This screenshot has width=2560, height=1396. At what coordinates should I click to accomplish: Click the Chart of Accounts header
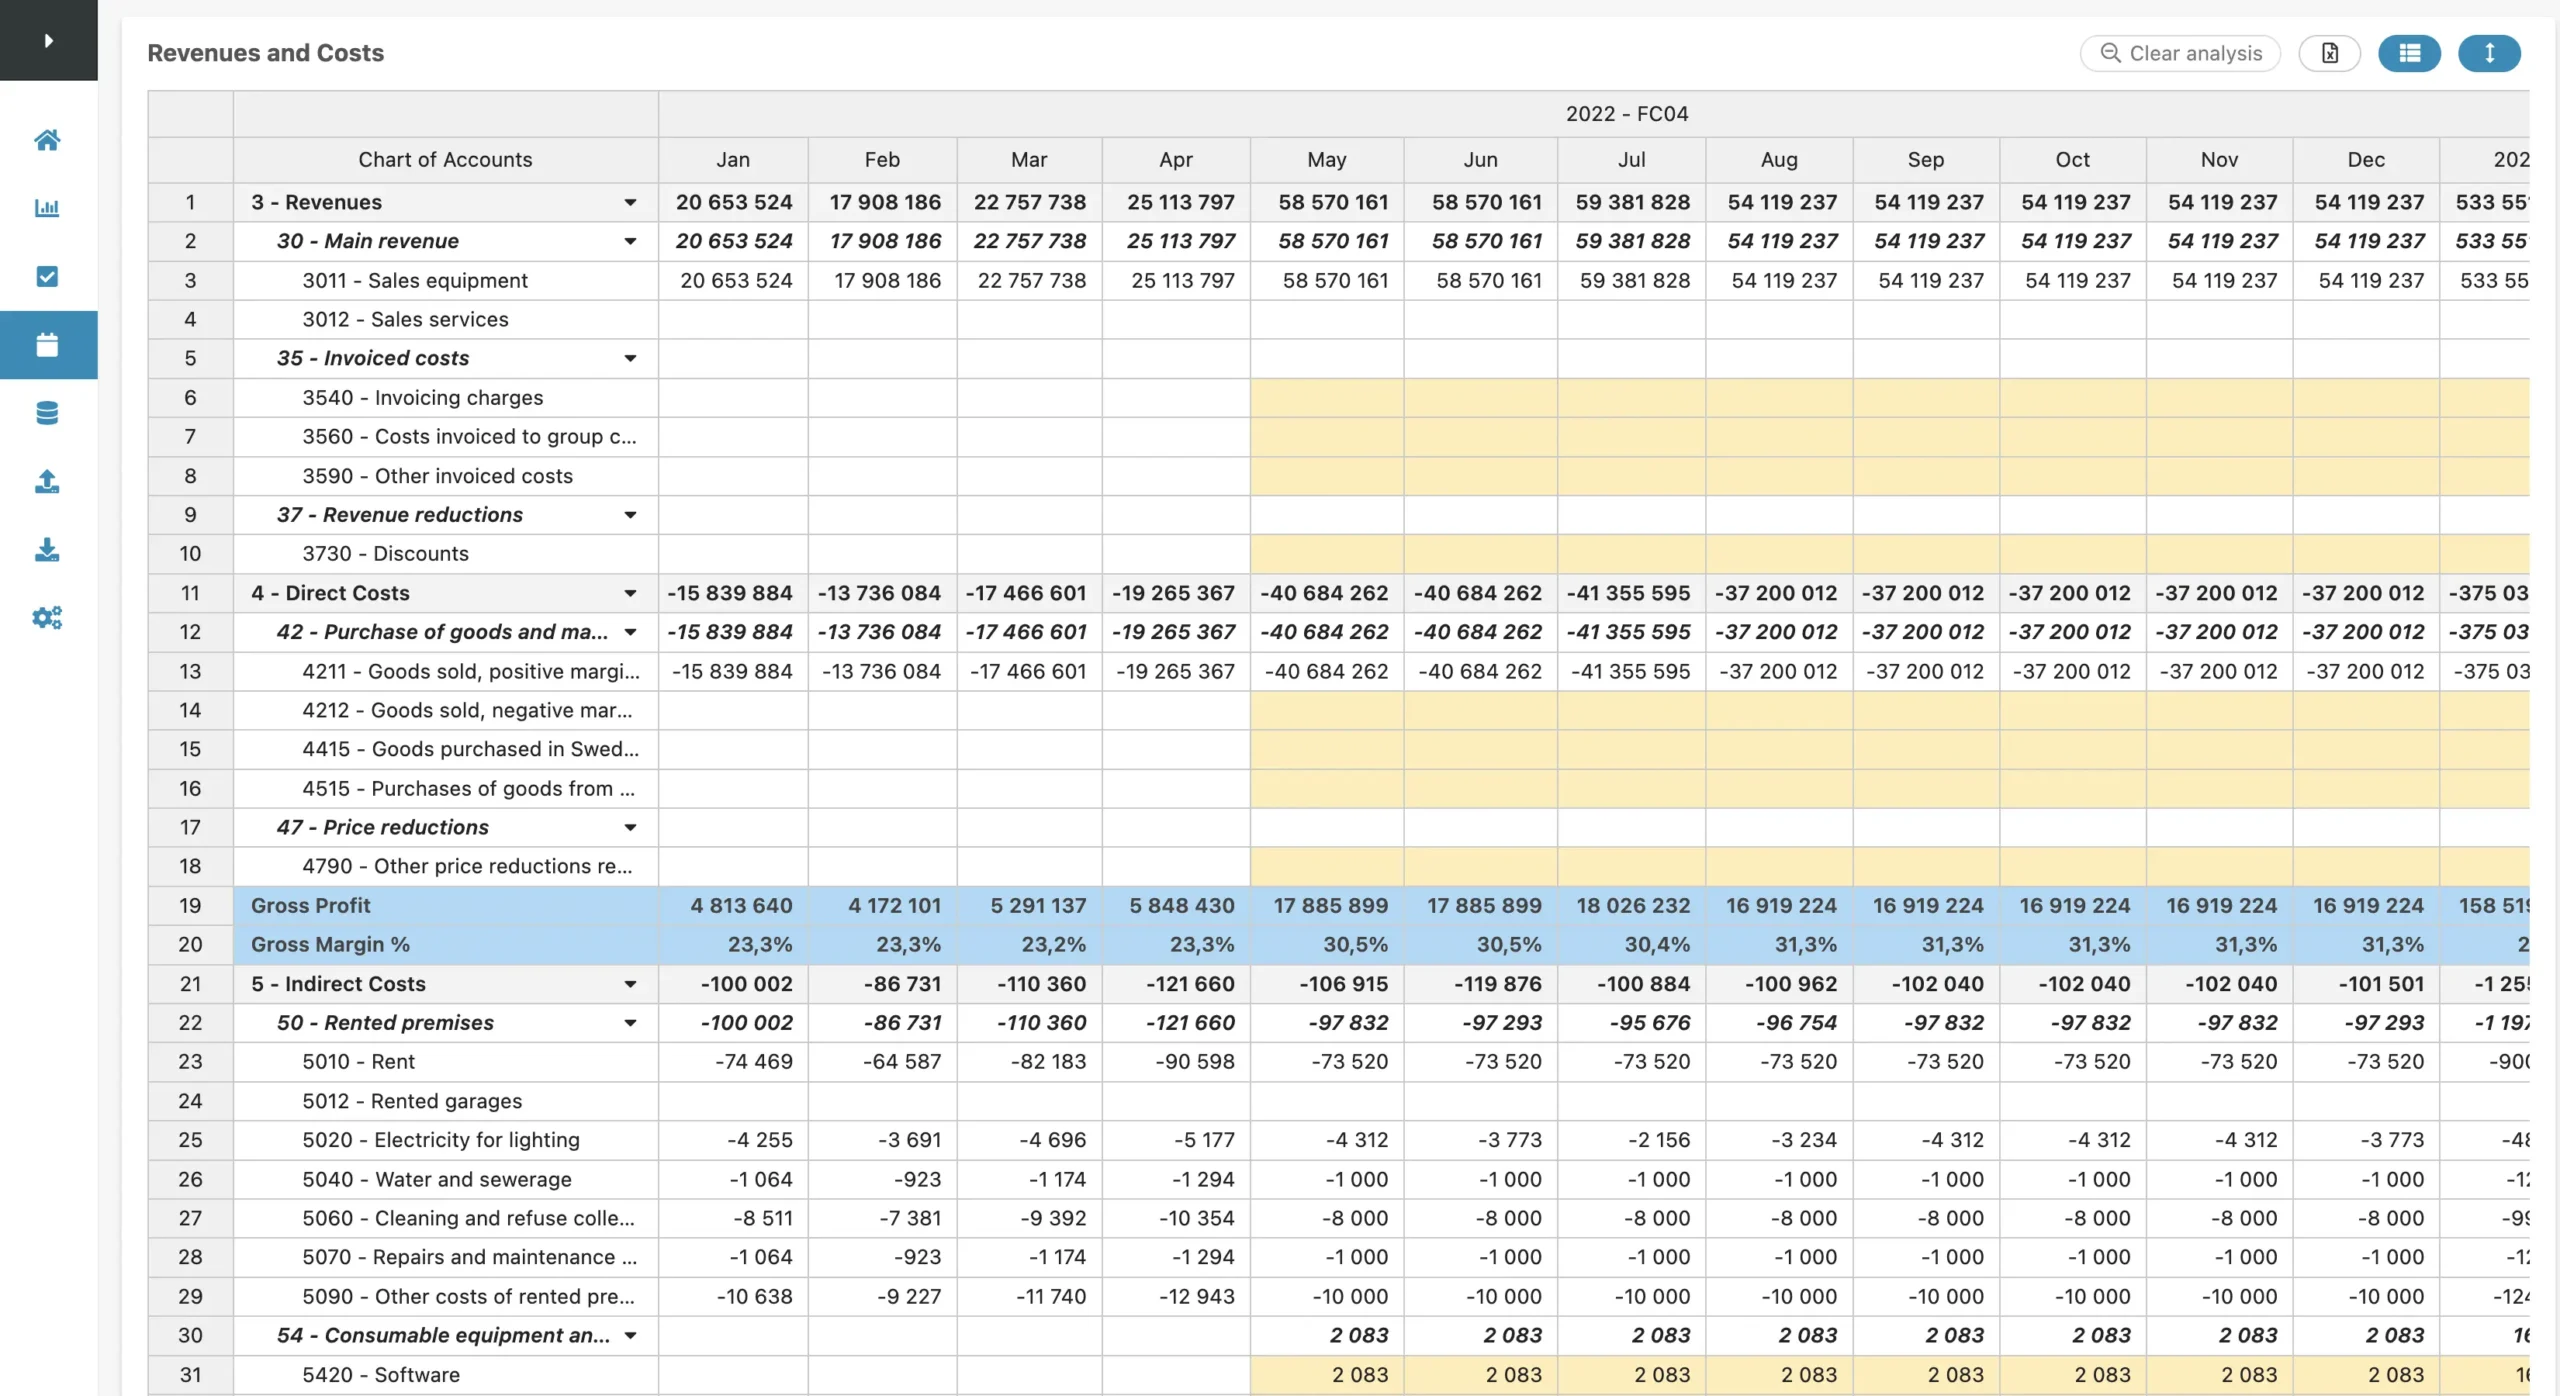point(445,160)
